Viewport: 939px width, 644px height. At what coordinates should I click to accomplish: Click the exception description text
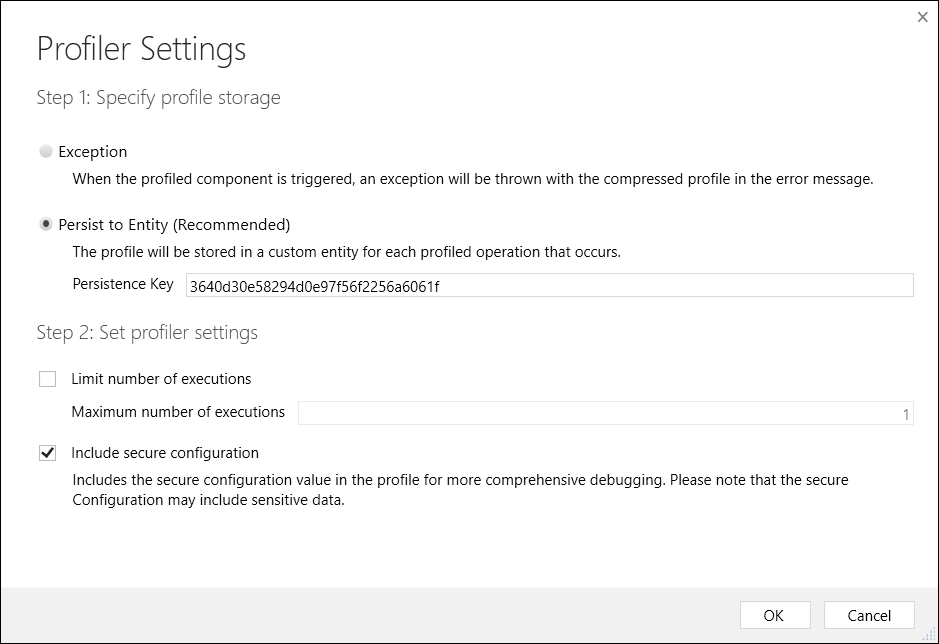click(473, 179)
